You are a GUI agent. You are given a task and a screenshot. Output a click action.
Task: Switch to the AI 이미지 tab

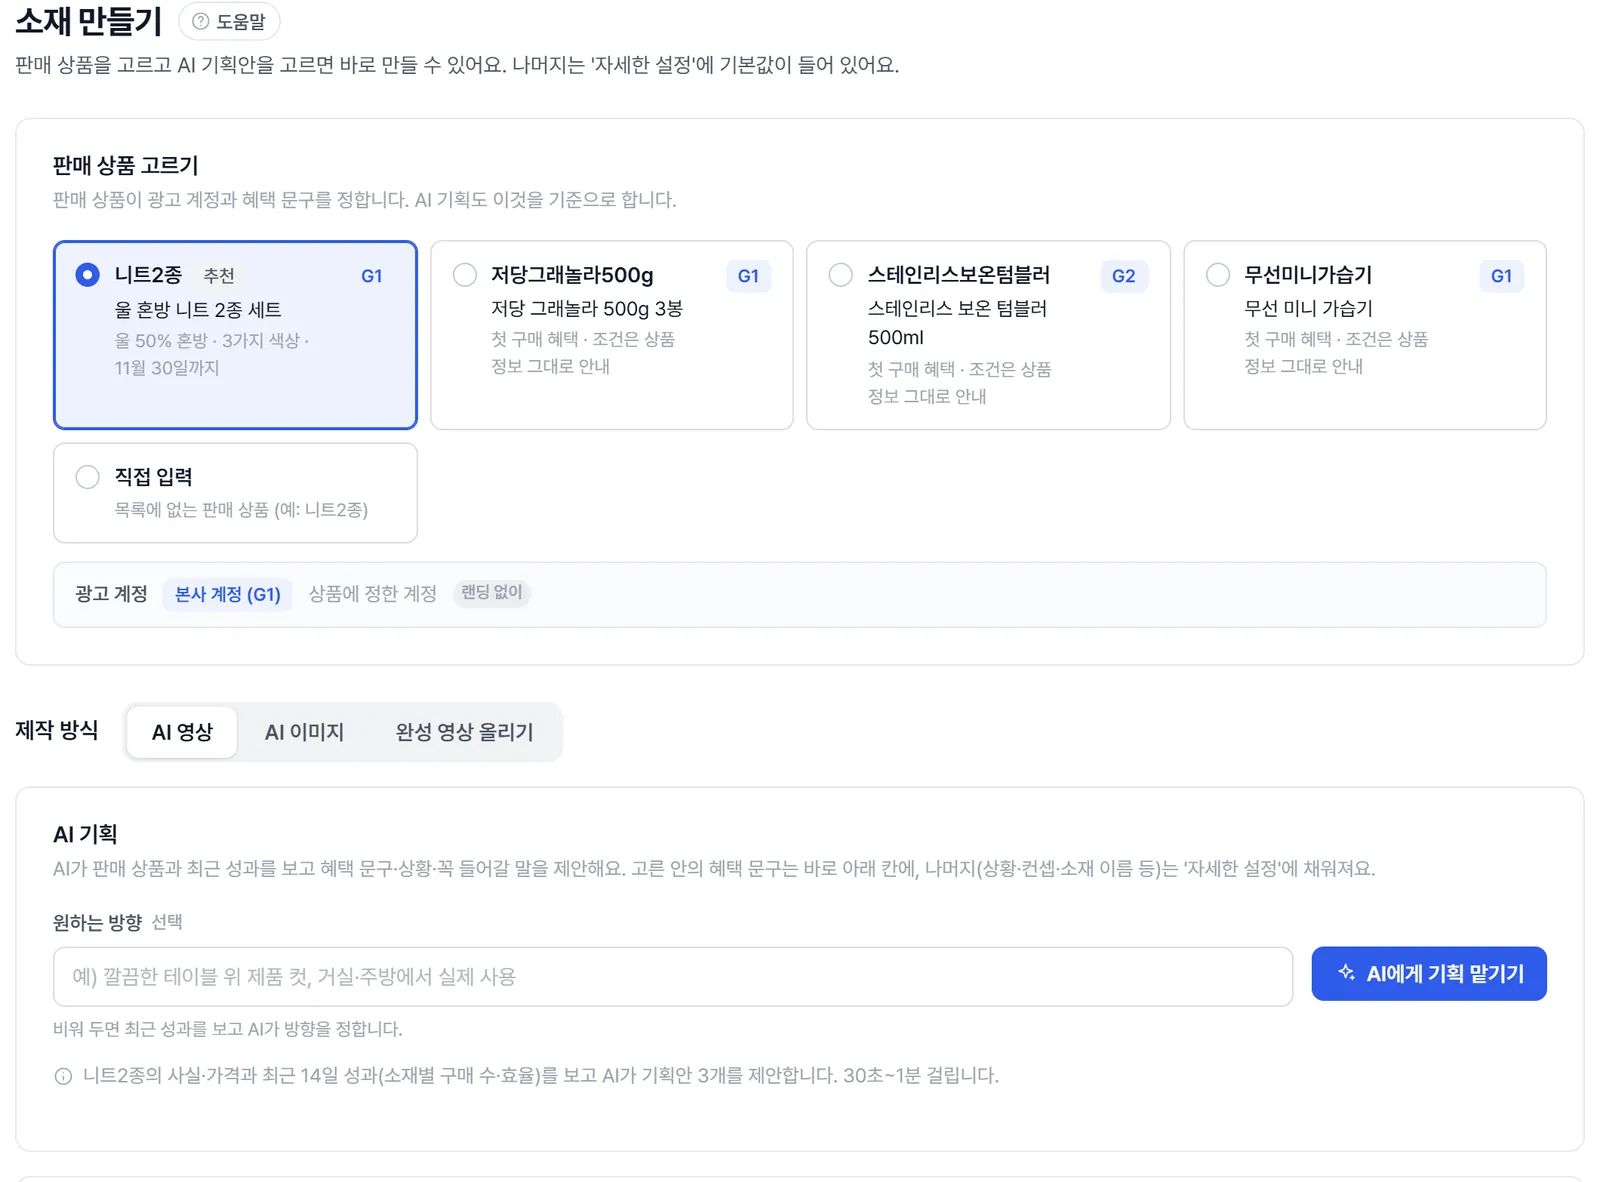pos(304,732)
